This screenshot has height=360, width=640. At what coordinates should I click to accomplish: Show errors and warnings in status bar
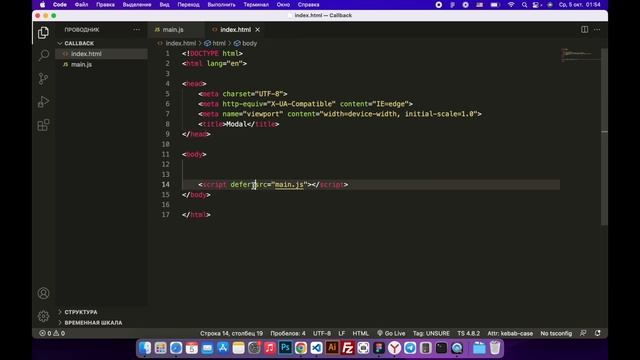(x=52, y=333)
